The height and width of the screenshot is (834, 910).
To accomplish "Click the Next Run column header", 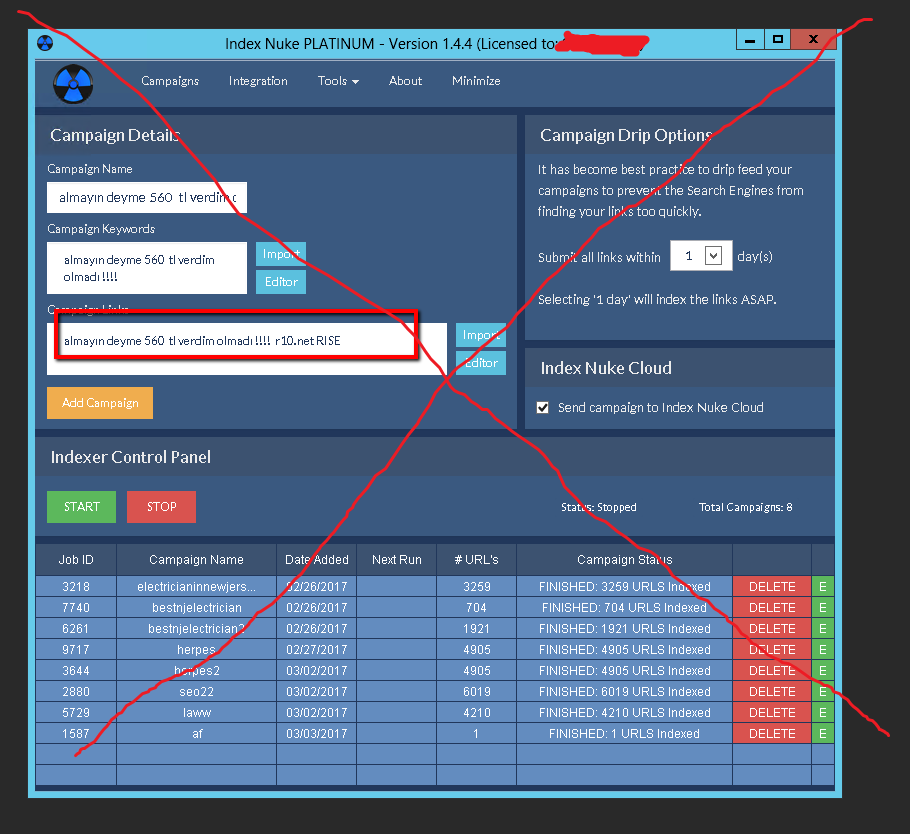I will [397, 559].
